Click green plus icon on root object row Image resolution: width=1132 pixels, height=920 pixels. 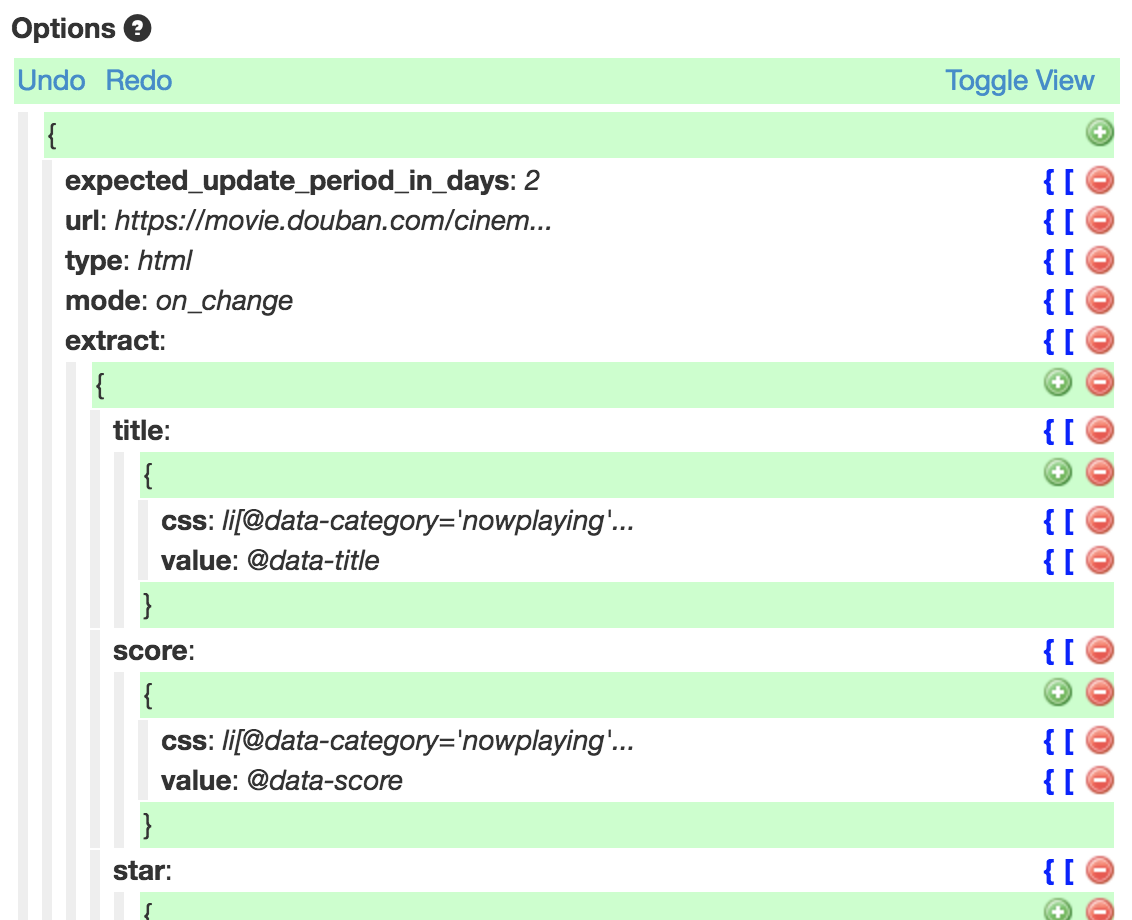[1099, 132]
